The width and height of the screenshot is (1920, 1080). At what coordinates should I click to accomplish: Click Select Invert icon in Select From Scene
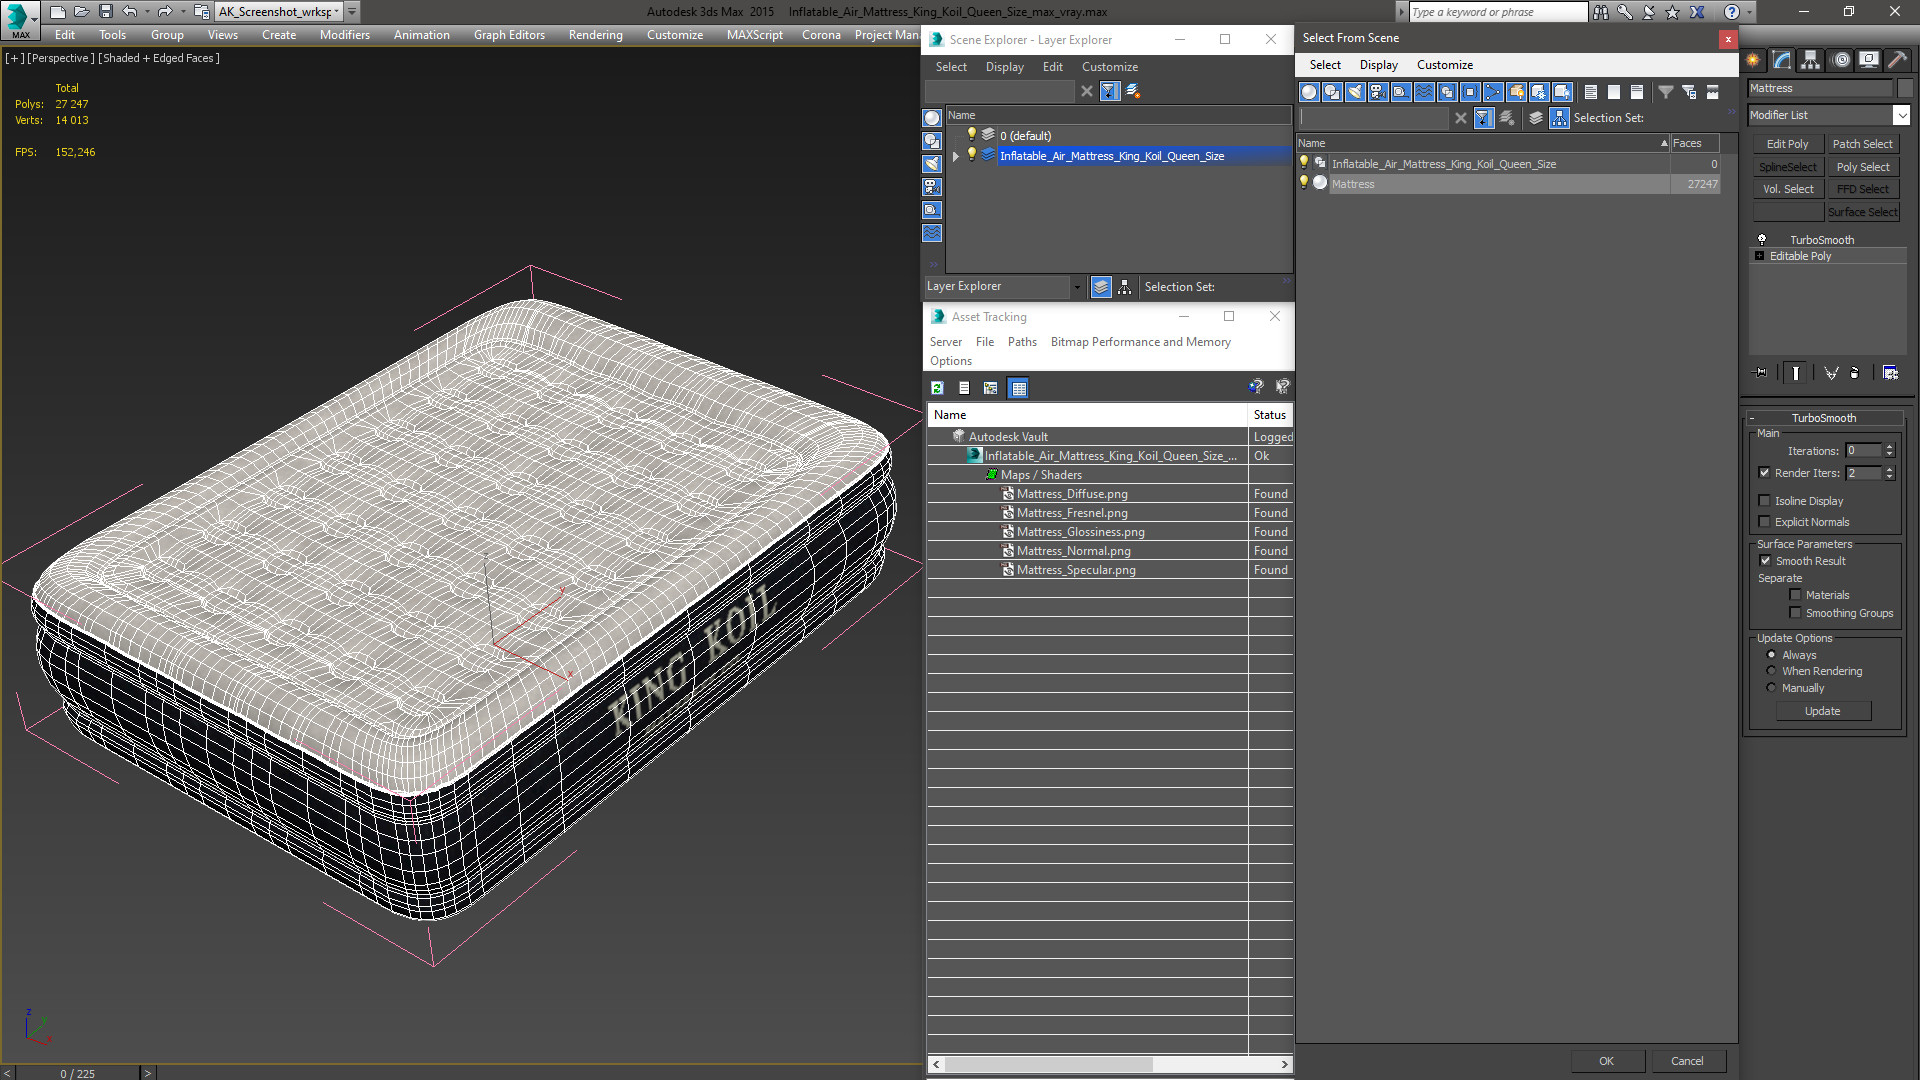[x=1637, y=92]
